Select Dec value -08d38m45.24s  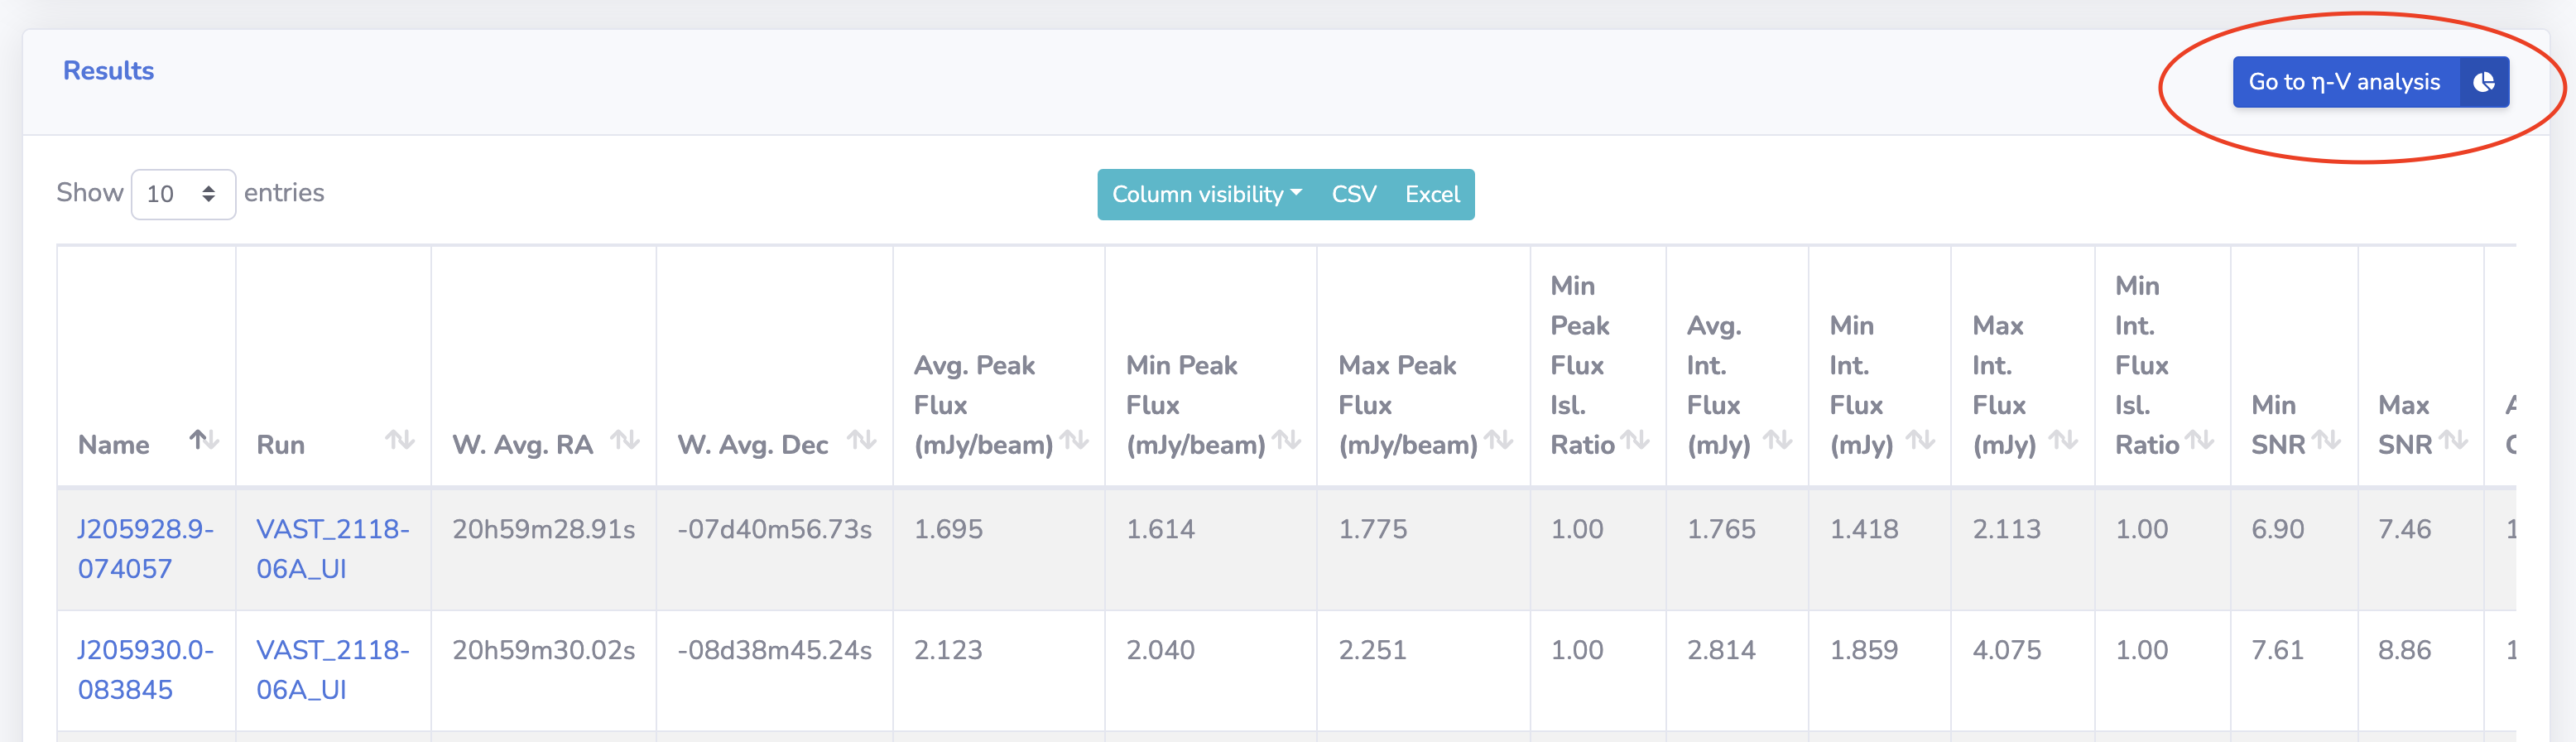tap(774, 650)
